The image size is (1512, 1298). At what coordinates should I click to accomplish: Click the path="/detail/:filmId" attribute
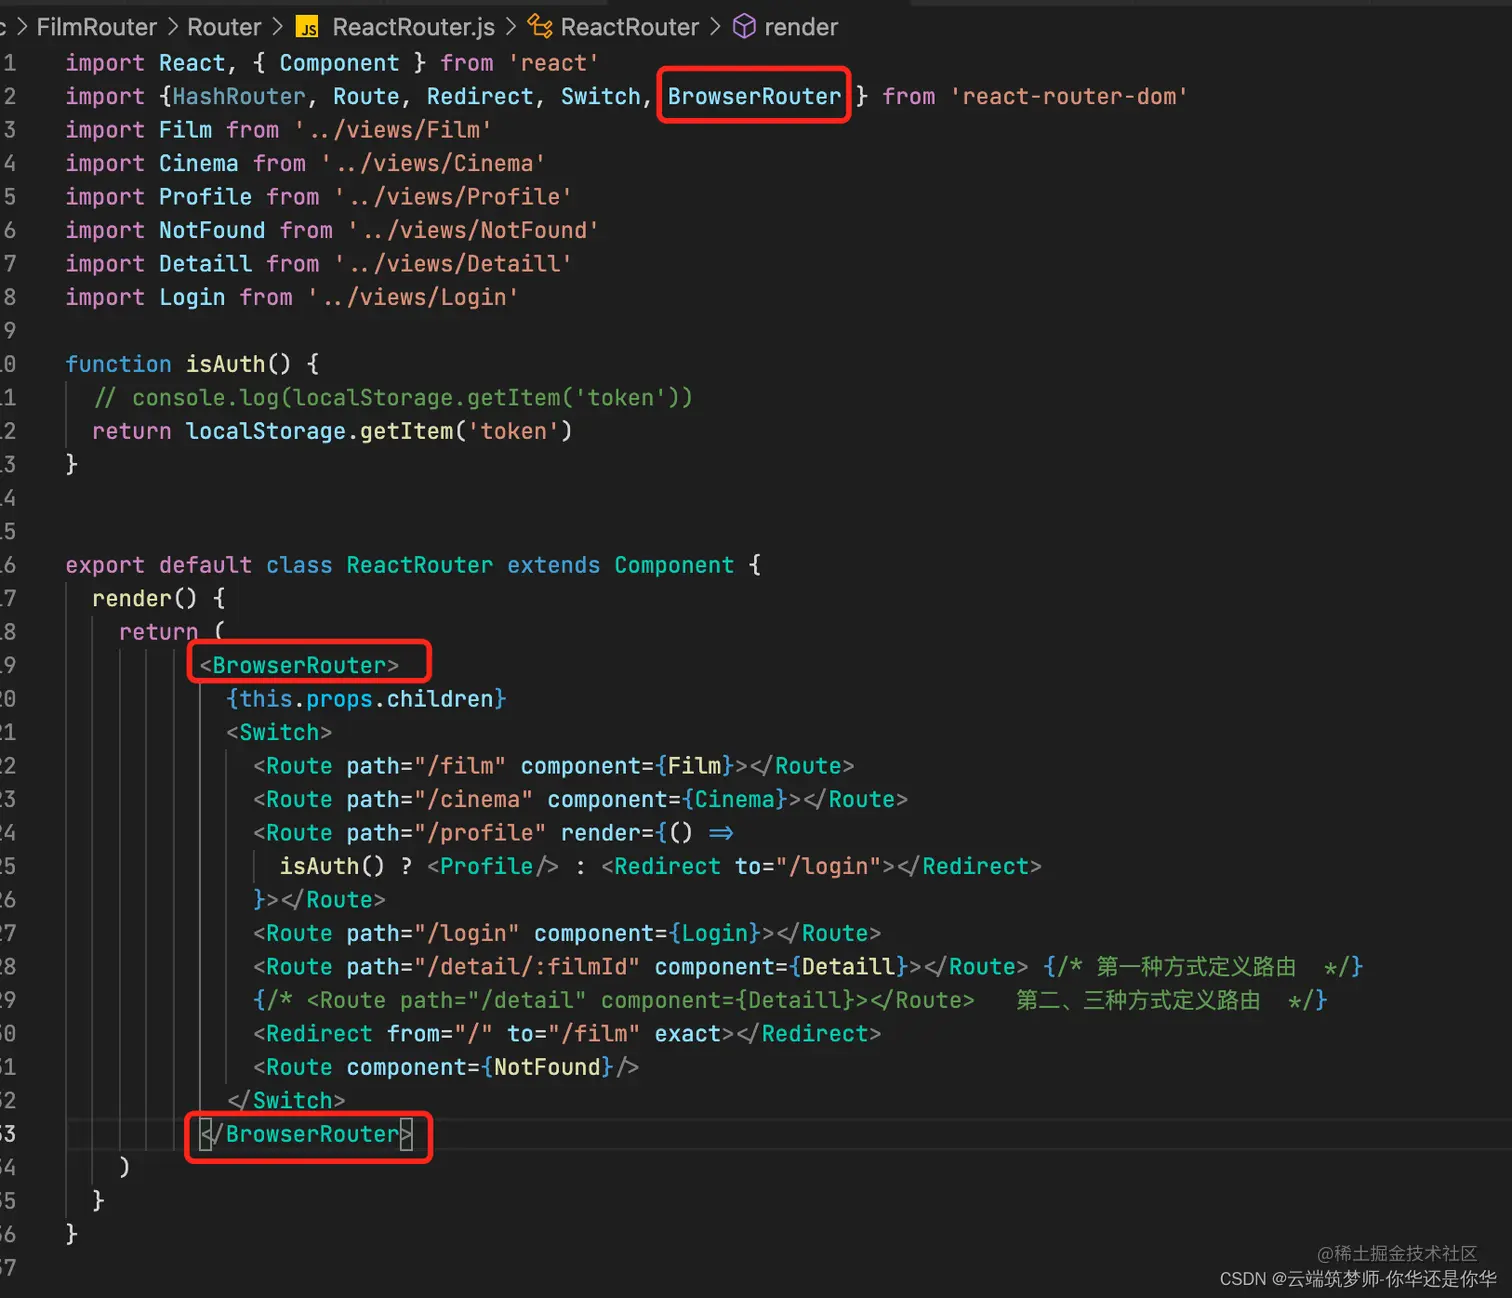(493, 967)
